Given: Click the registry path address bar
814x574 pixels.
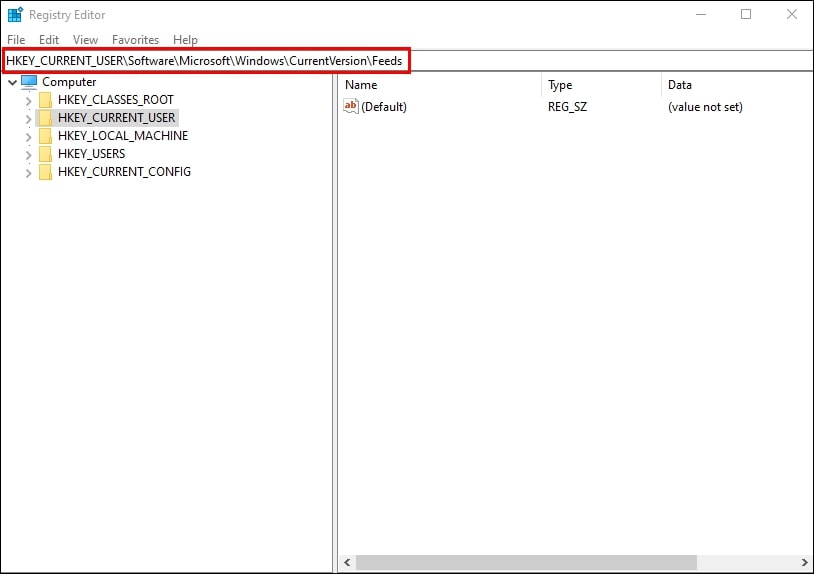Looking at the screenshot, I should 407,61.
